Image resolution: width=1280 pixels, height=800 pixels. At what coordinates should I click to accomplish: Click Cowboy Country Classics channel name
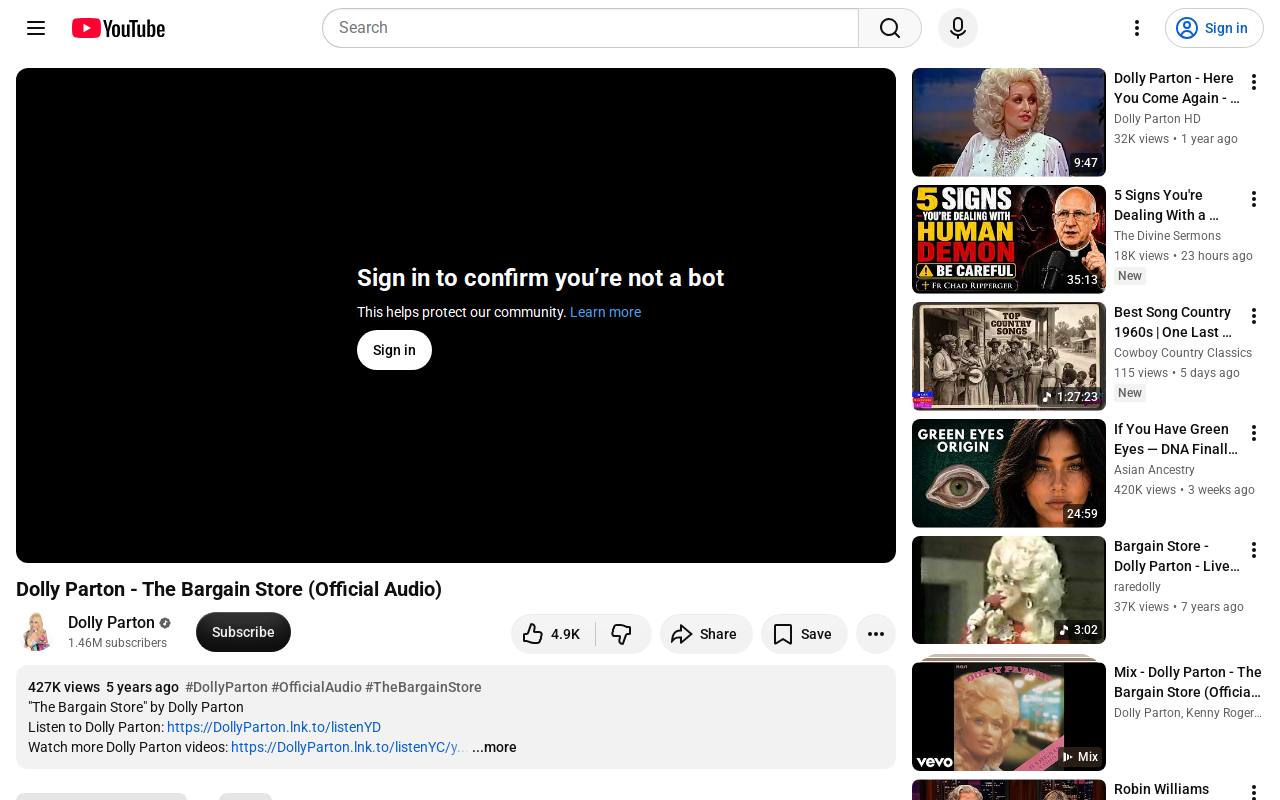pyautogui.click(x=1183, y=353)
